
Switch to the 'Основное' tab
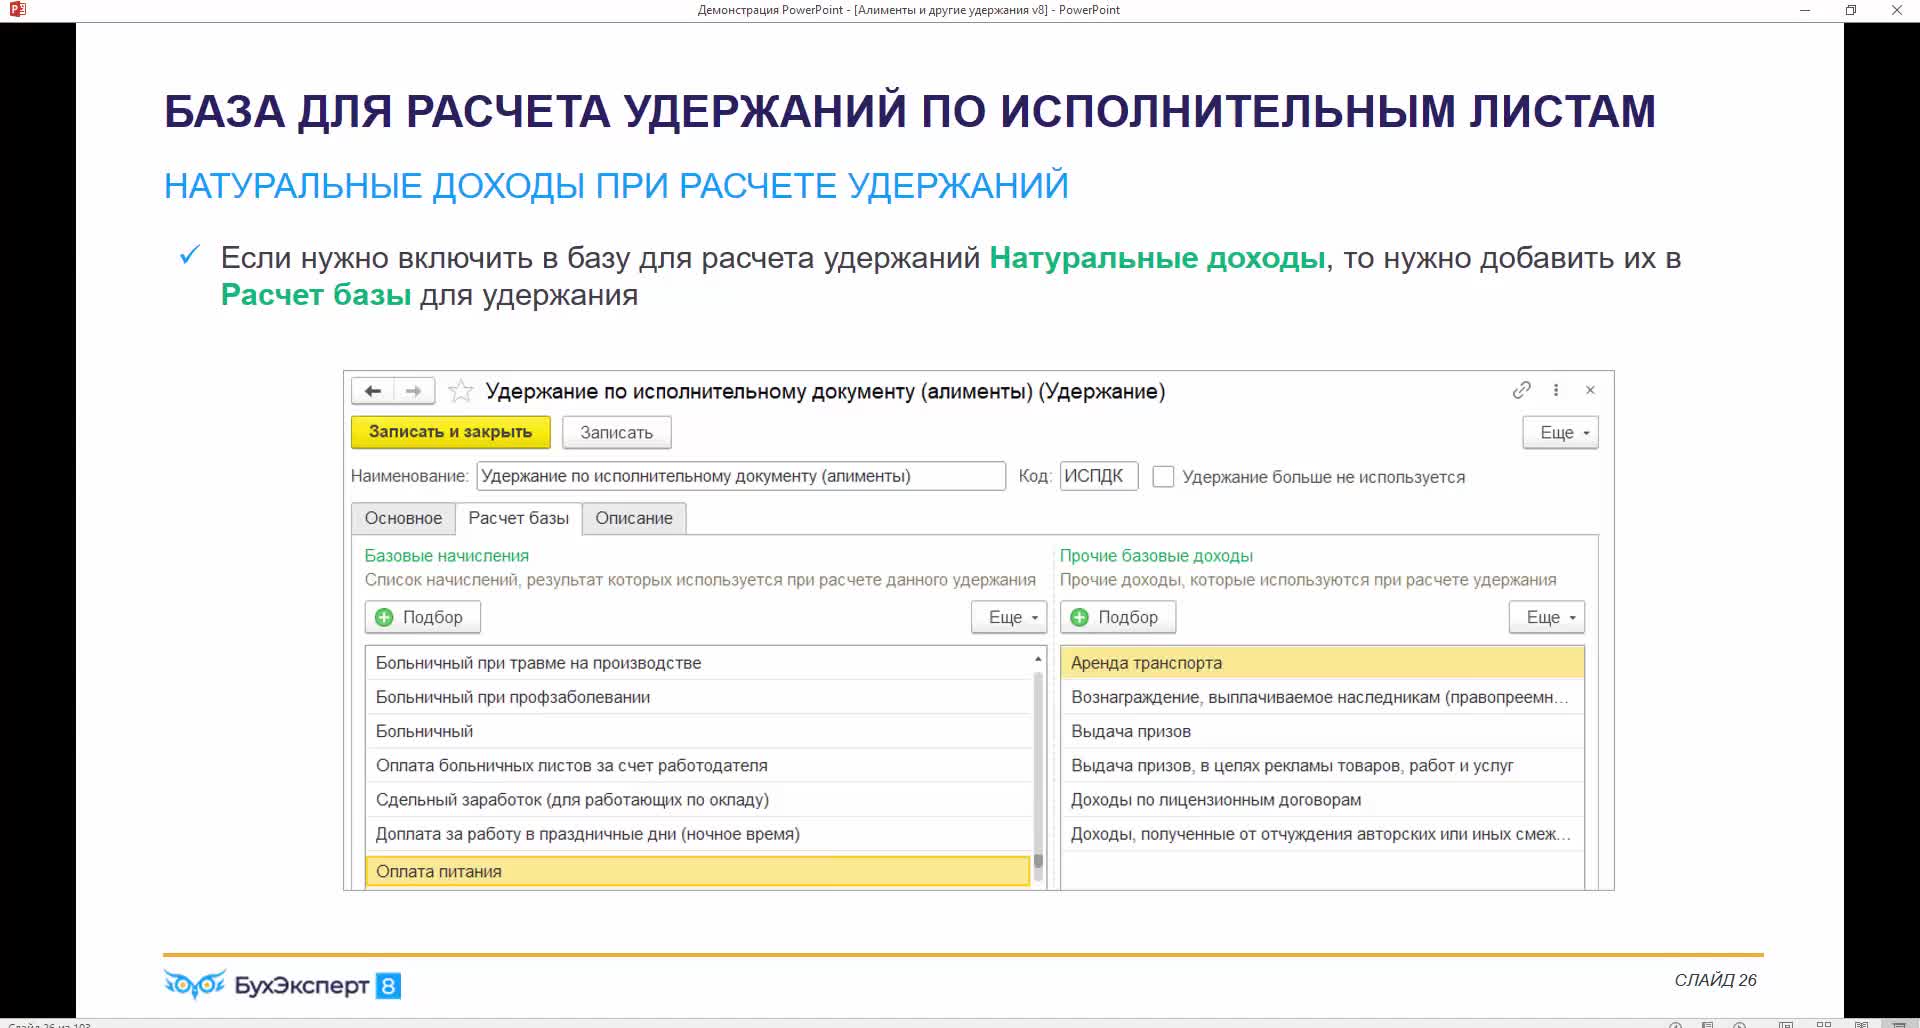(403, 518)
